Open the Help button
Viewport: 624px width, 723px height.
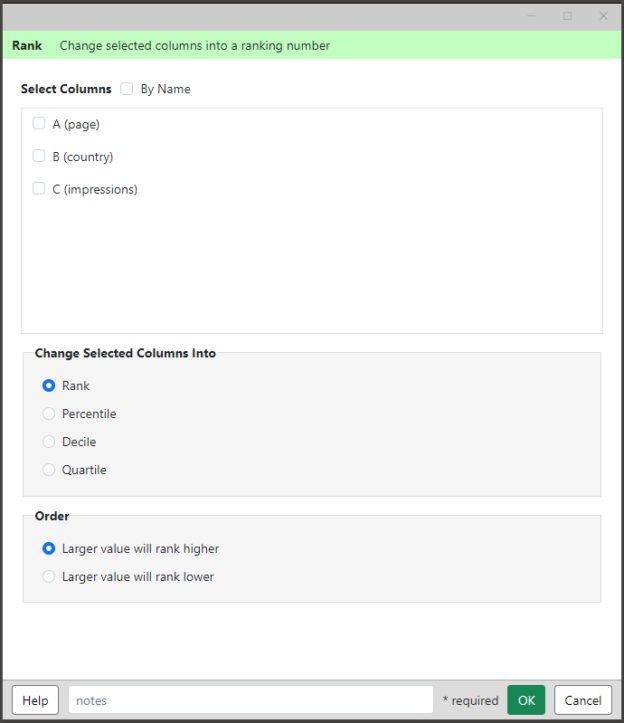click(36, 700)
